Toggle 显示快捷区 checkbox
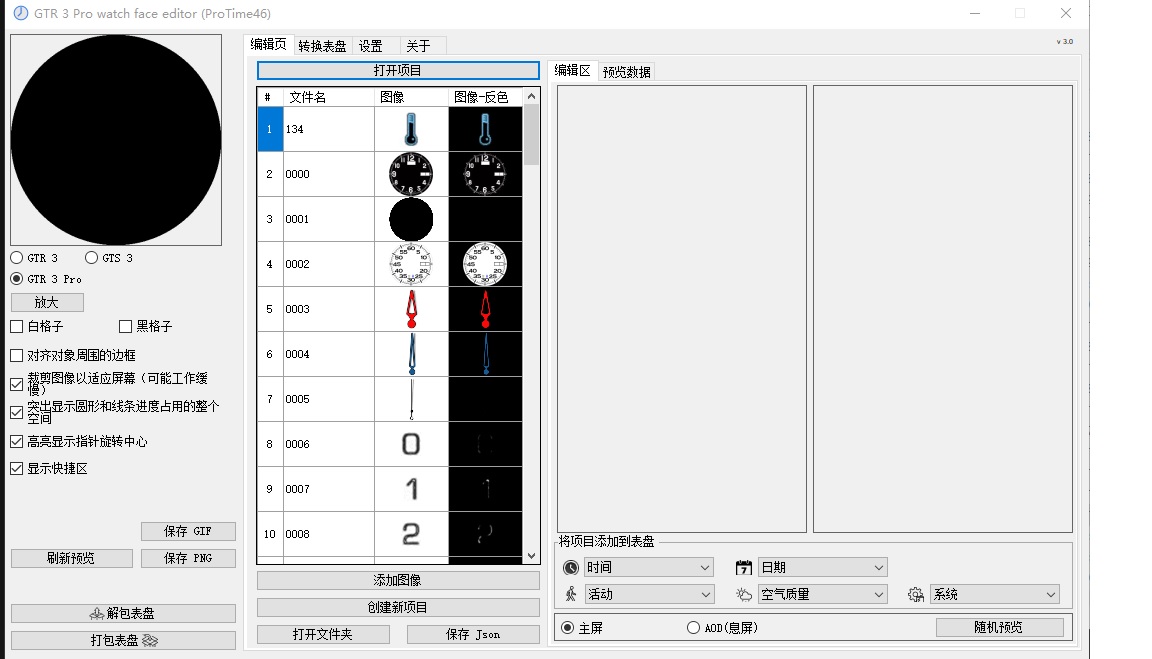Viewport: 1152px width, 659px height. click(x=17, y=469)
